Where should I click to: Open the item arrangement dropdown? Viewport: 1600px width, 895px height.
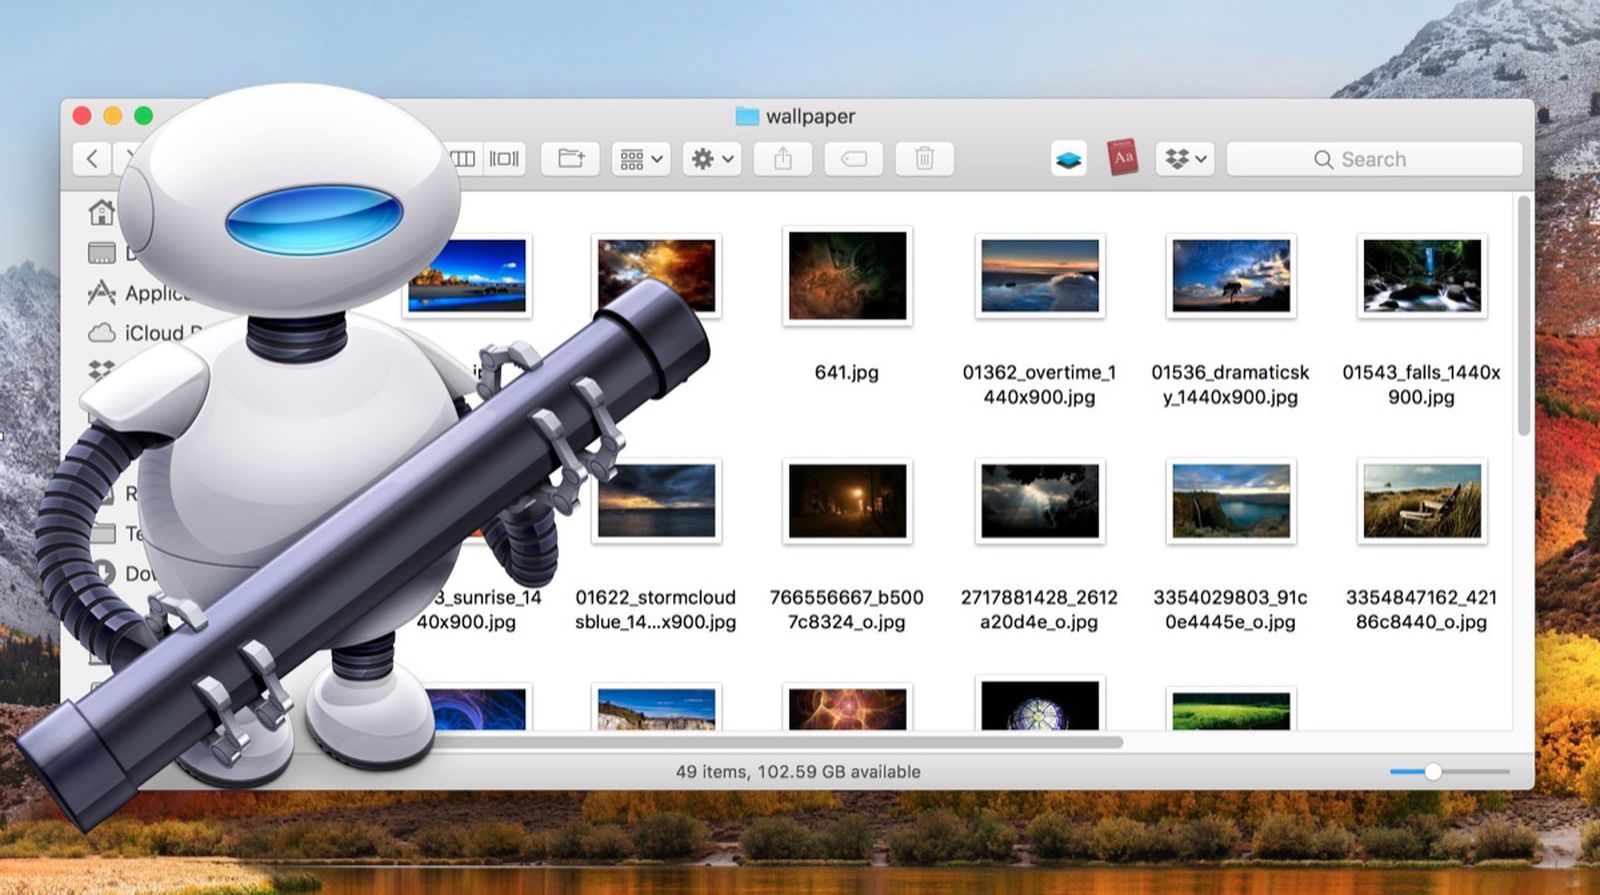[641, 159]
